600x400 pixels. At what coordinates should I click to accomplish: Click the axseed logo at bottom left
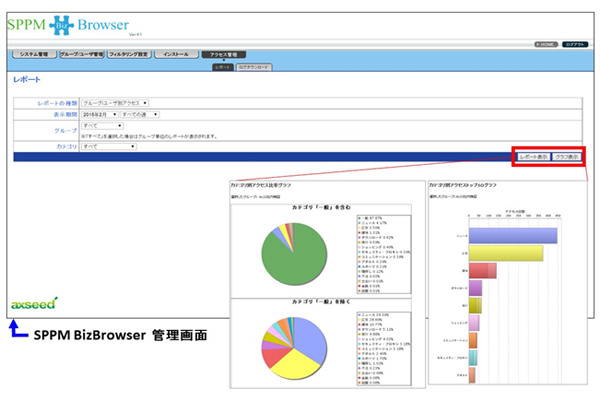click(x=33, y=301)
